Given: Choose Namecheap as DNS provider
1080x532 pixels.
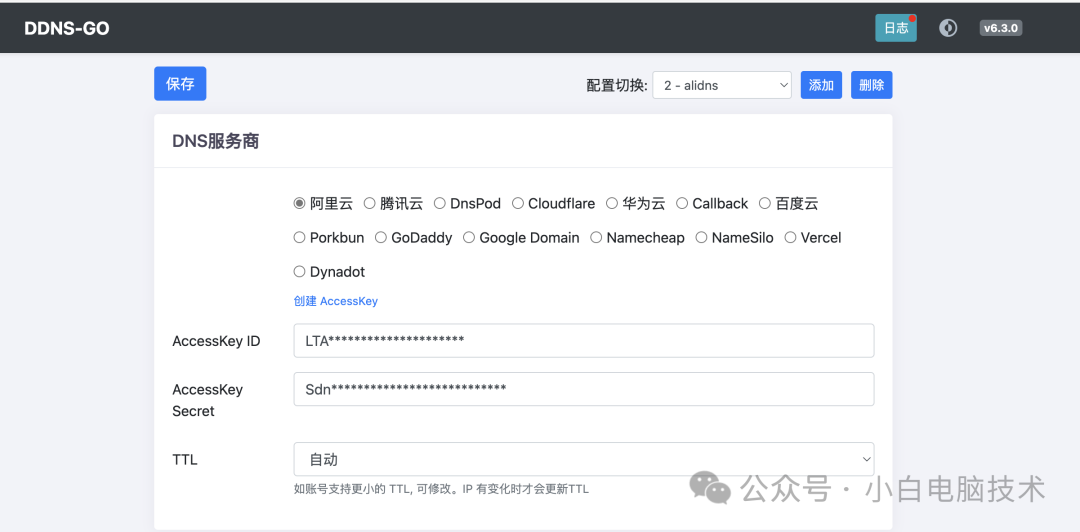Looking at the screenshot, I should coord(596,238).
